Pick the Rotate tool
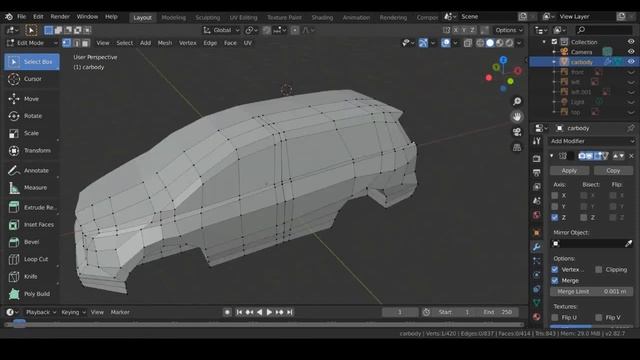Viewport: 640px width, 360px height. coord(32,116)
